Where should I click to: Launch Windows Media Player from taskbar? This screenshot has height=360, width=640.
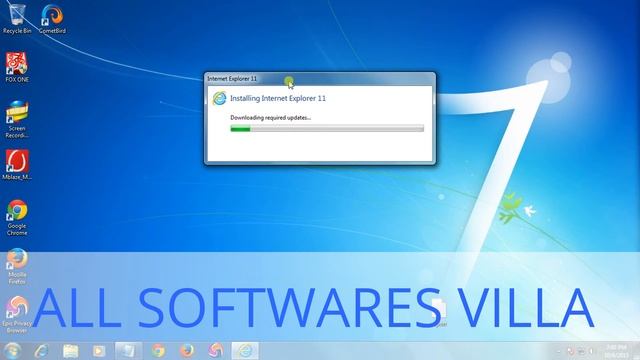[99, 351]
